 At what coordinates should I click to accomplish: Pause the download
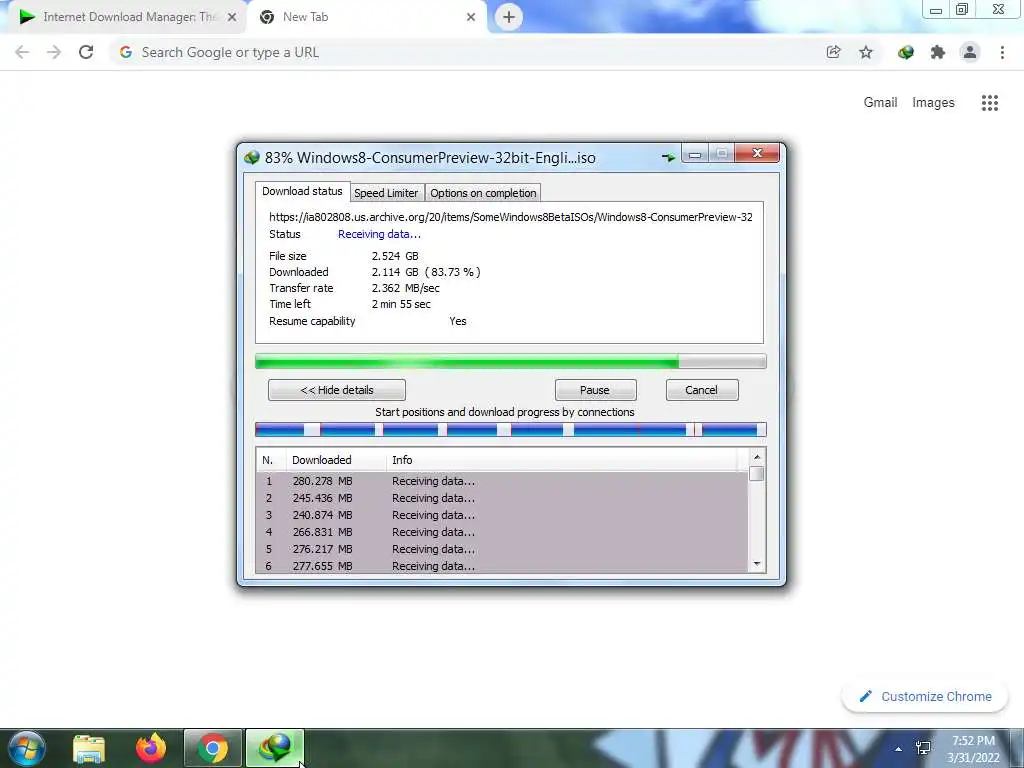pos(595,390)
